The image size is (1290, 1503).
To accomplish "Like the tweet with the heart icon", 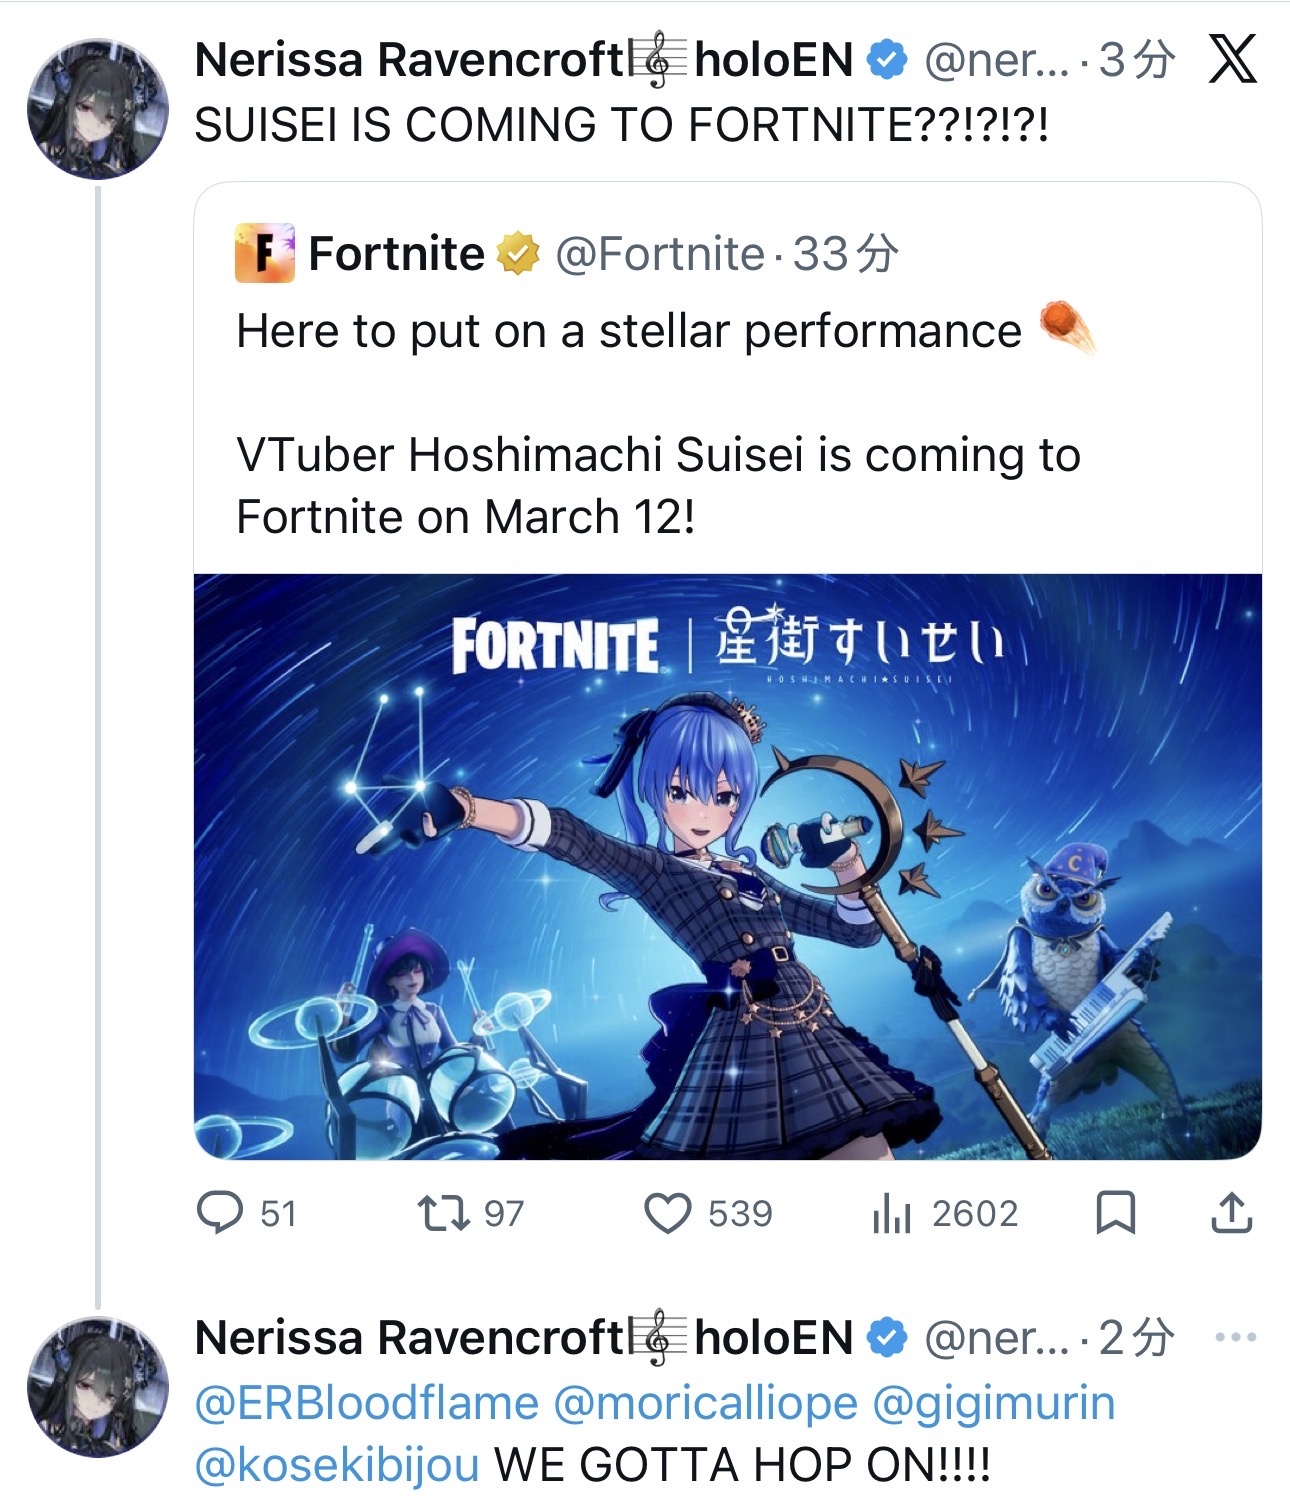I will tap(667, 1213).
